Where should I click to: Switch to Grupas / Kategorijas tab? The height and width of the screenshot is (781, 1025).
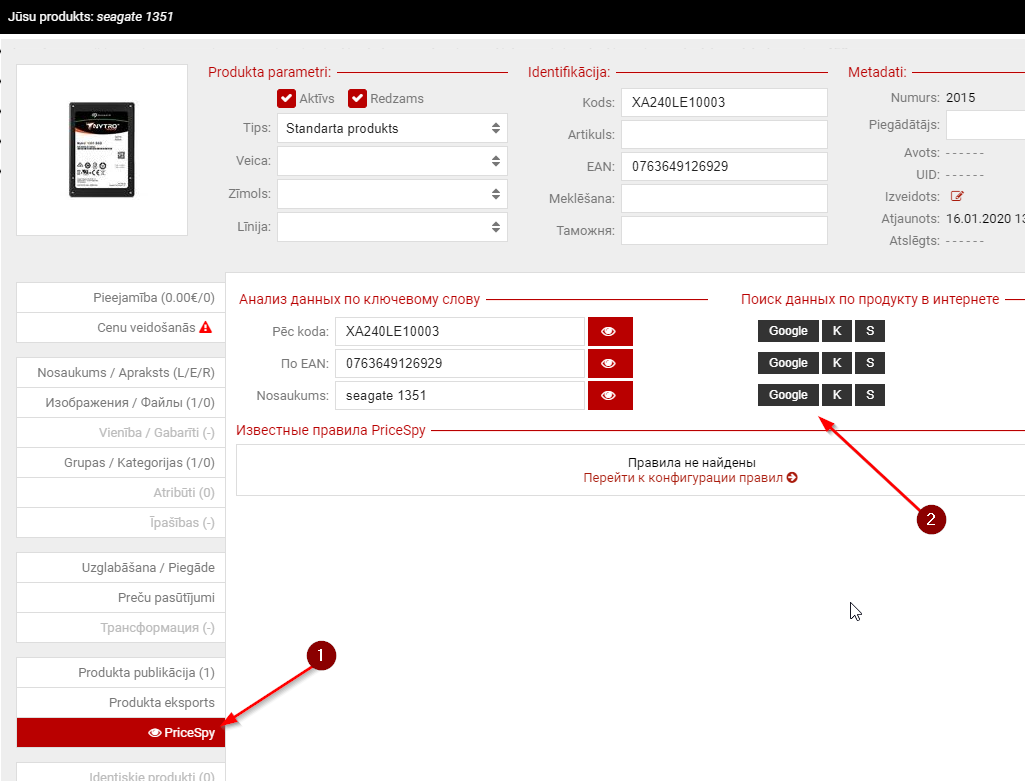120,463
